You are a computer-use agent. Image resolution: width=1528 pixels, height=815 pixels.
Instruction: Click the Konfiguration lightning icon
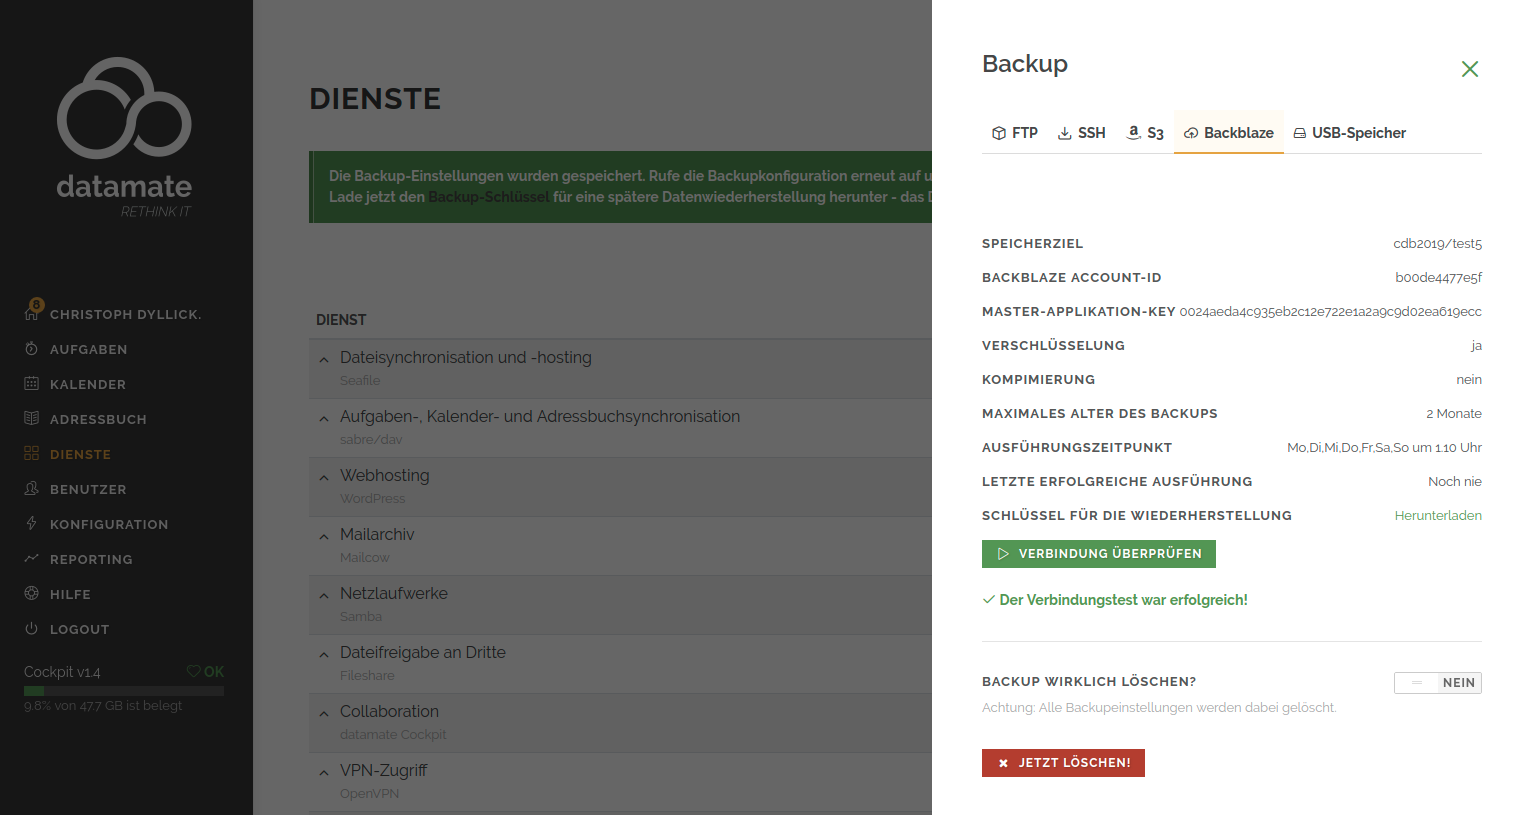pyautogui.click(x=31, y=524)
